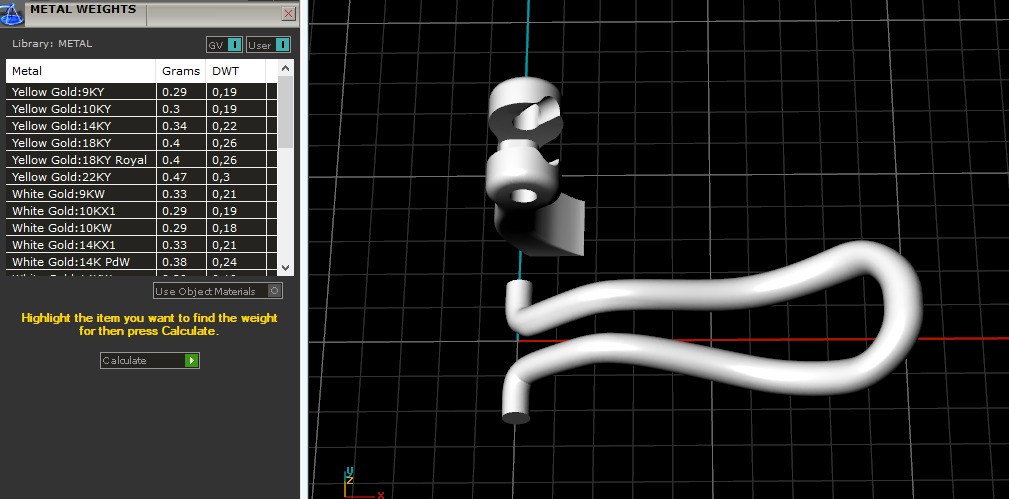Click the Metal Weights panel logo icon
This screenshot has height=499, width=1009.
pos(12,14)
